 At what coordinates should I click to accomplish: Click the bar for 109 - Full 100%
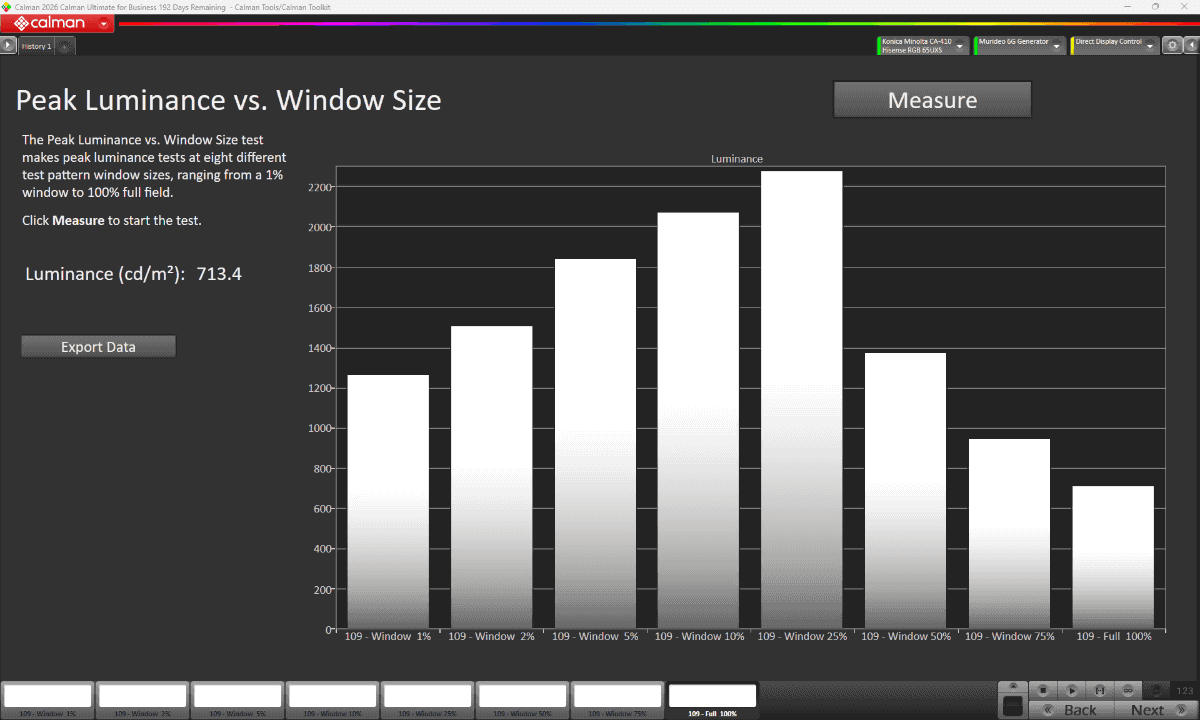pos(1113,558)
